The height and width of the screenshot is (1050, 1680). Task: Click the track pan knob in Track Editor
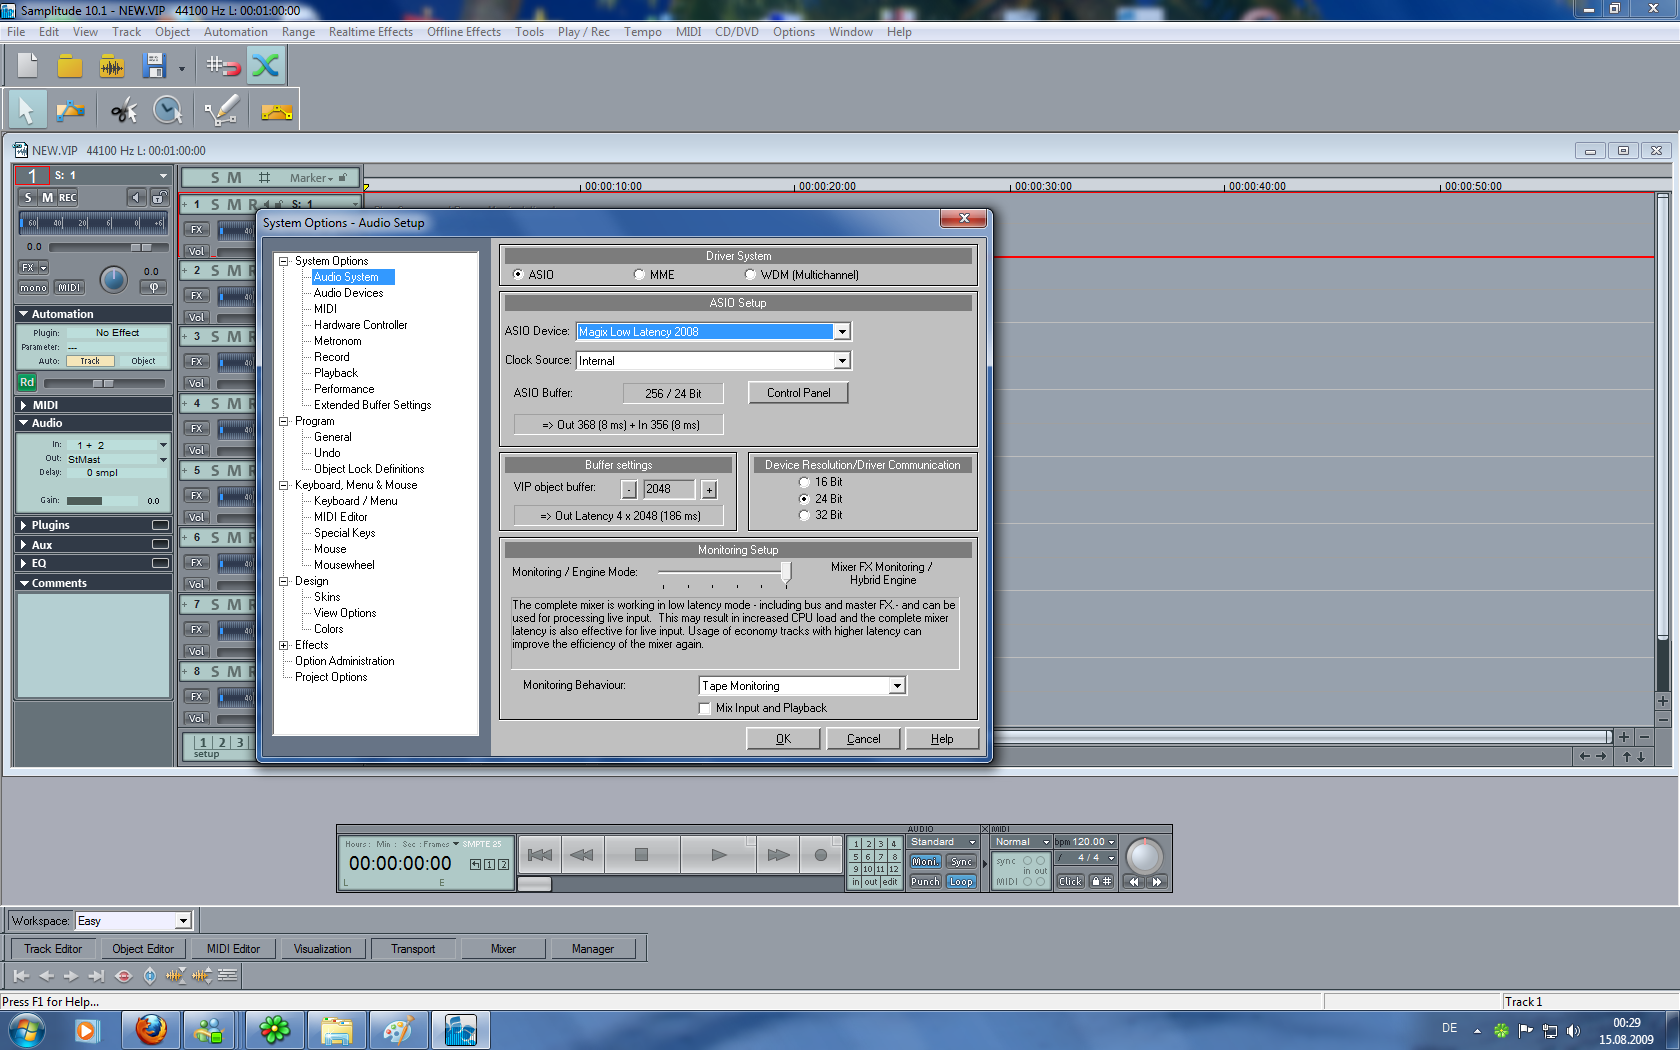(114, 280)
